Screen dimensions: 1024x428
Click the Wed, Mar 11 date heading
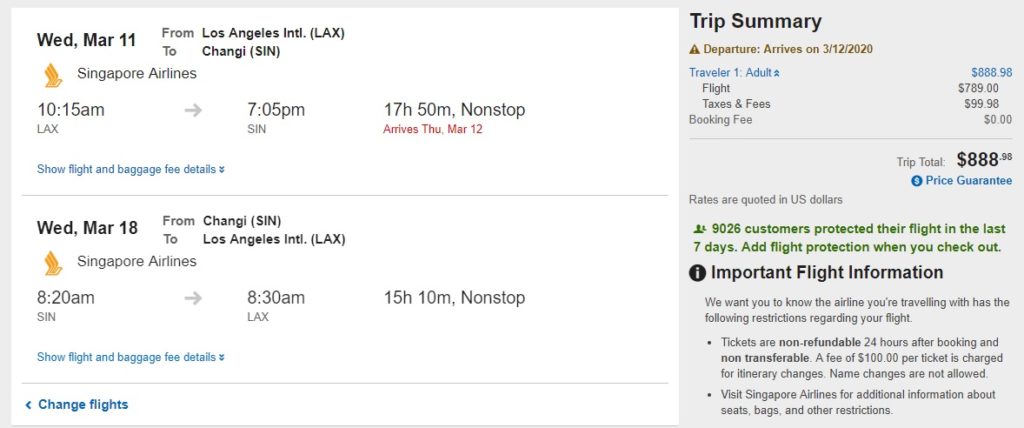point(87,40)
